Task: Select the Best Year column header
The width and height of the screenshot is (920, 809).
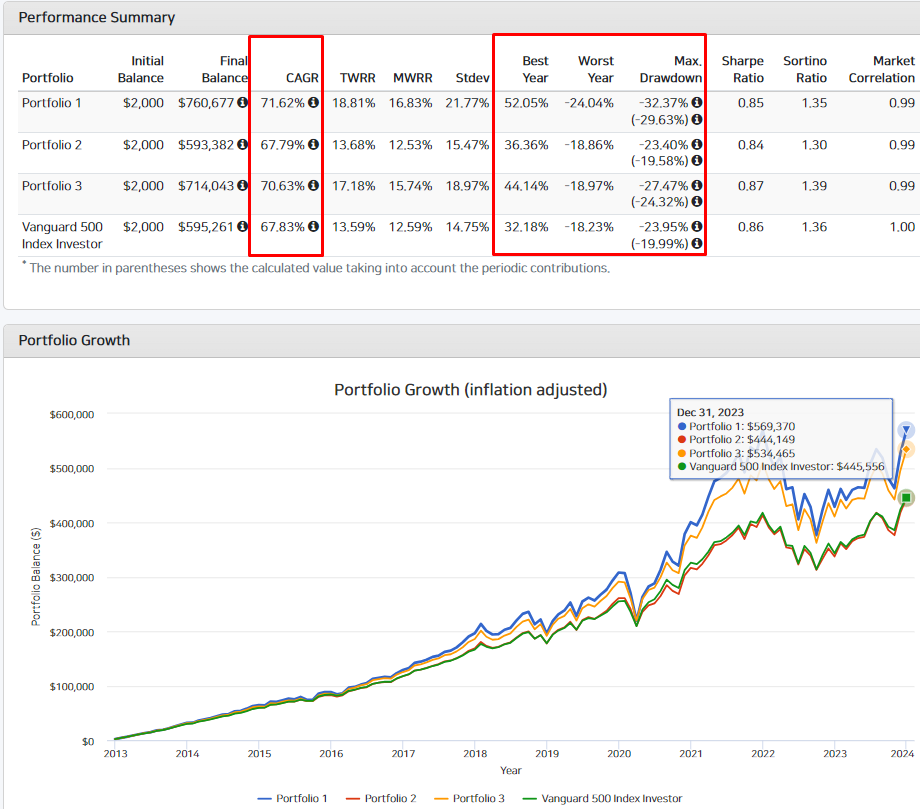Action: point(535,69)
